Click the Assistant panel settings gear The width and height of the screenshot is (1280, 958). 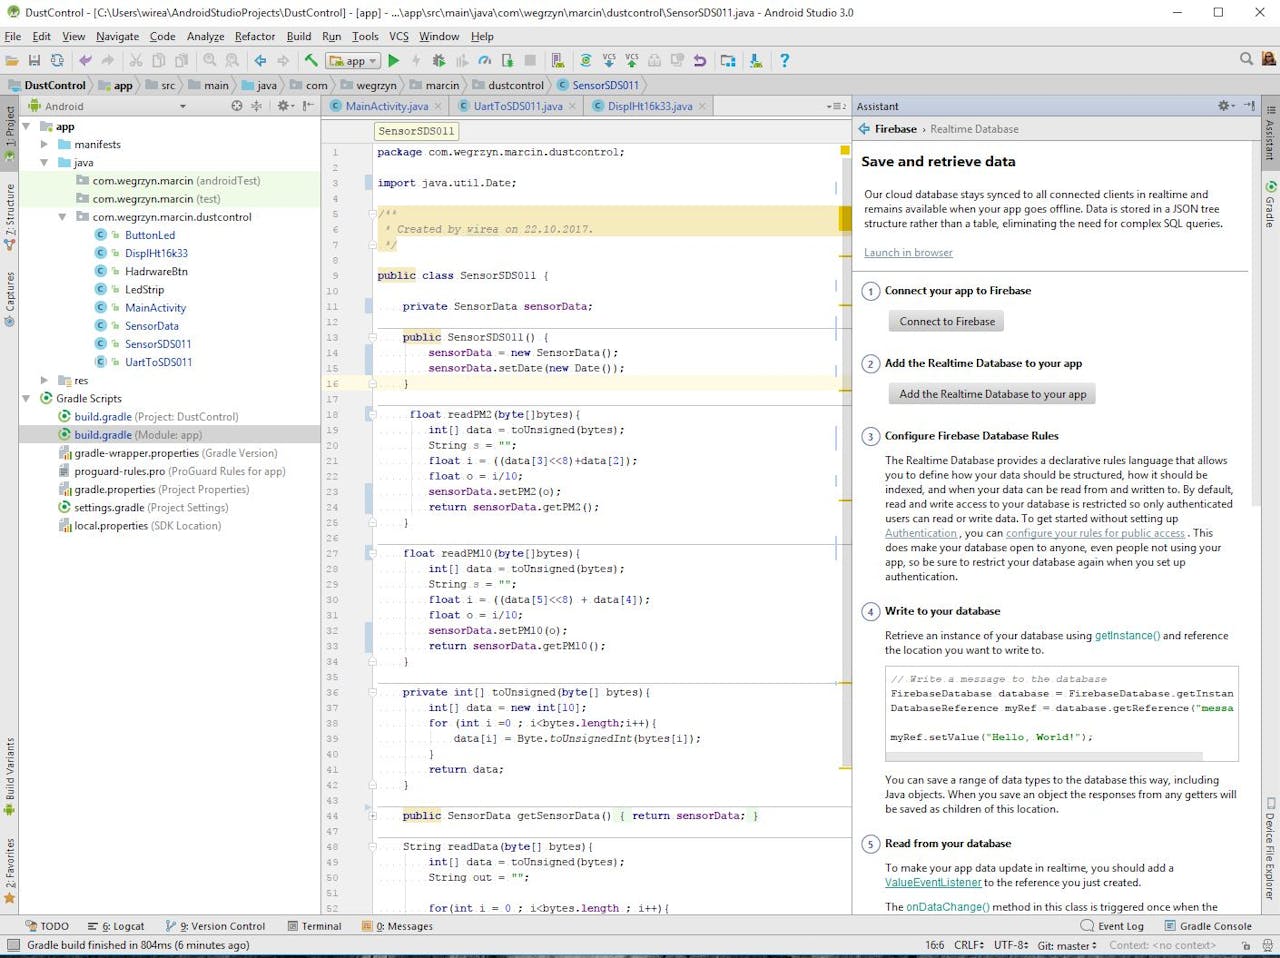[x=1224, y=106]
